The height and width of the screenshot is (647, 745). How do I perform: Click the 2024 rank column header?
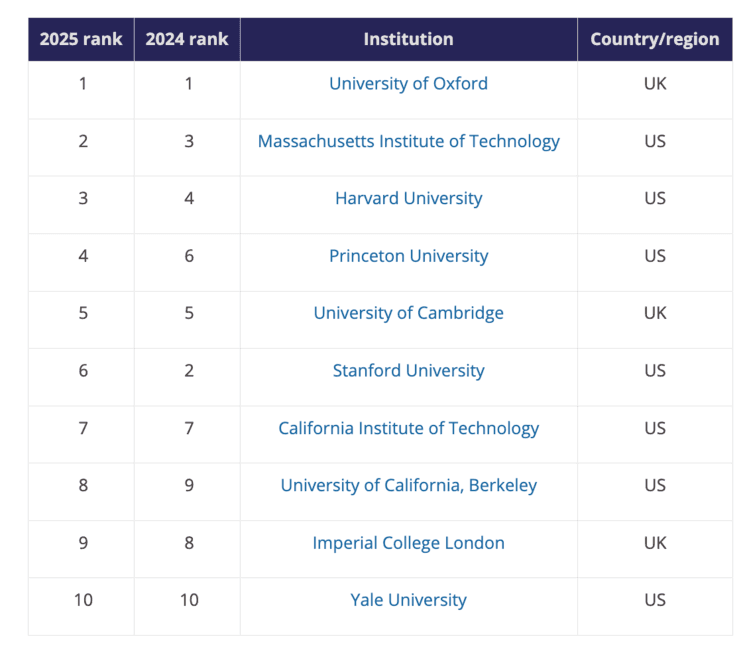coord(187,39)
